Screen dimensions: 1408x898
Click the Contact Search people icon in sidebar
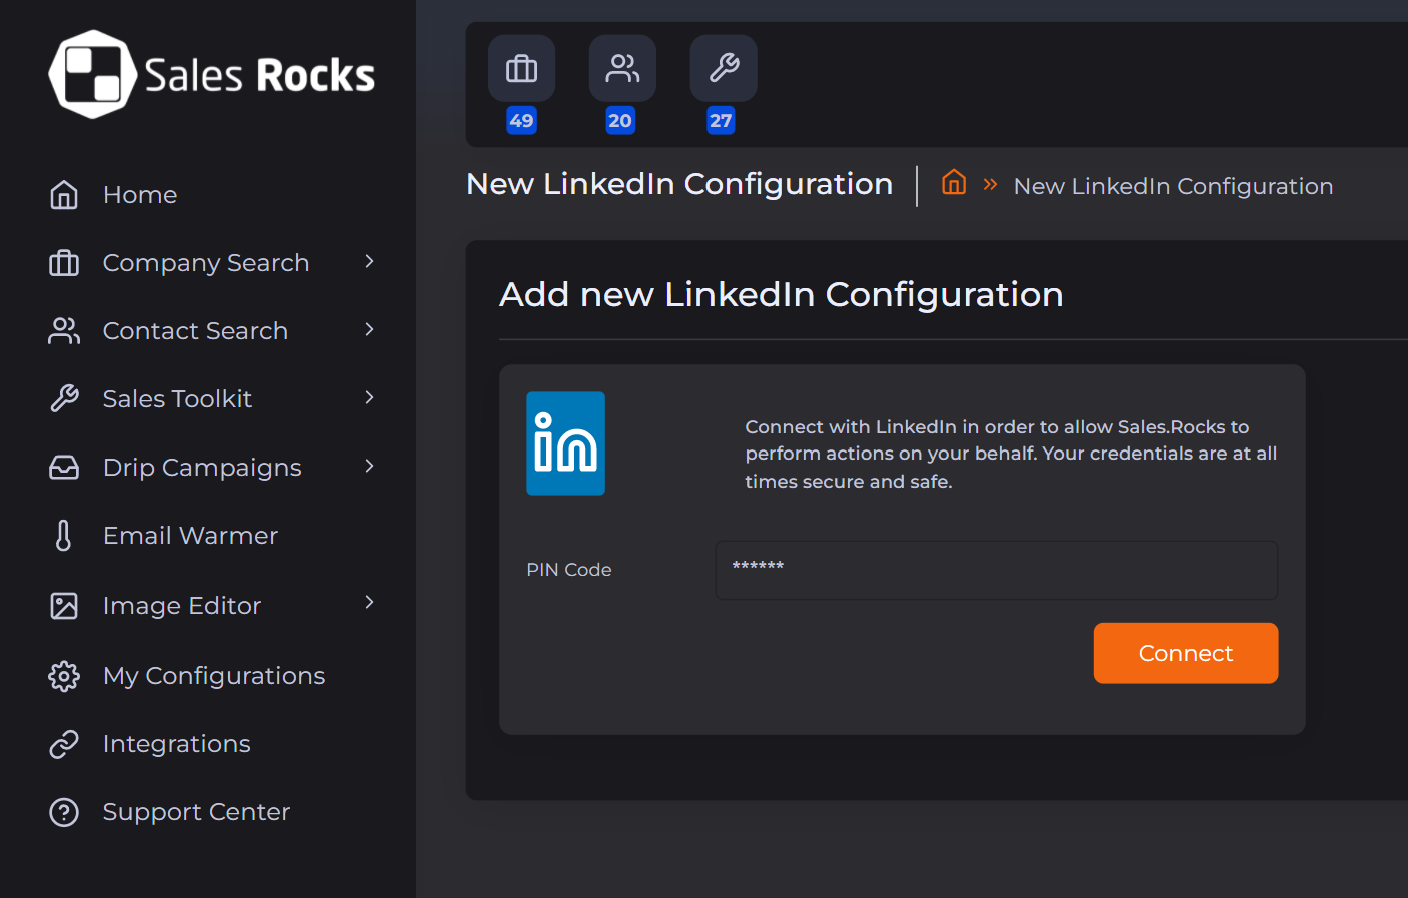click(64, 331)
